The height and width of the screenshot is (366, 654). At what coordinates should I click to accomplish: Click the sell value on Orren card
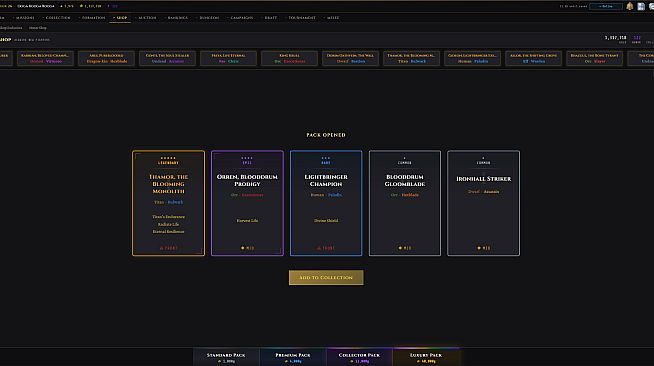[247, 248]
